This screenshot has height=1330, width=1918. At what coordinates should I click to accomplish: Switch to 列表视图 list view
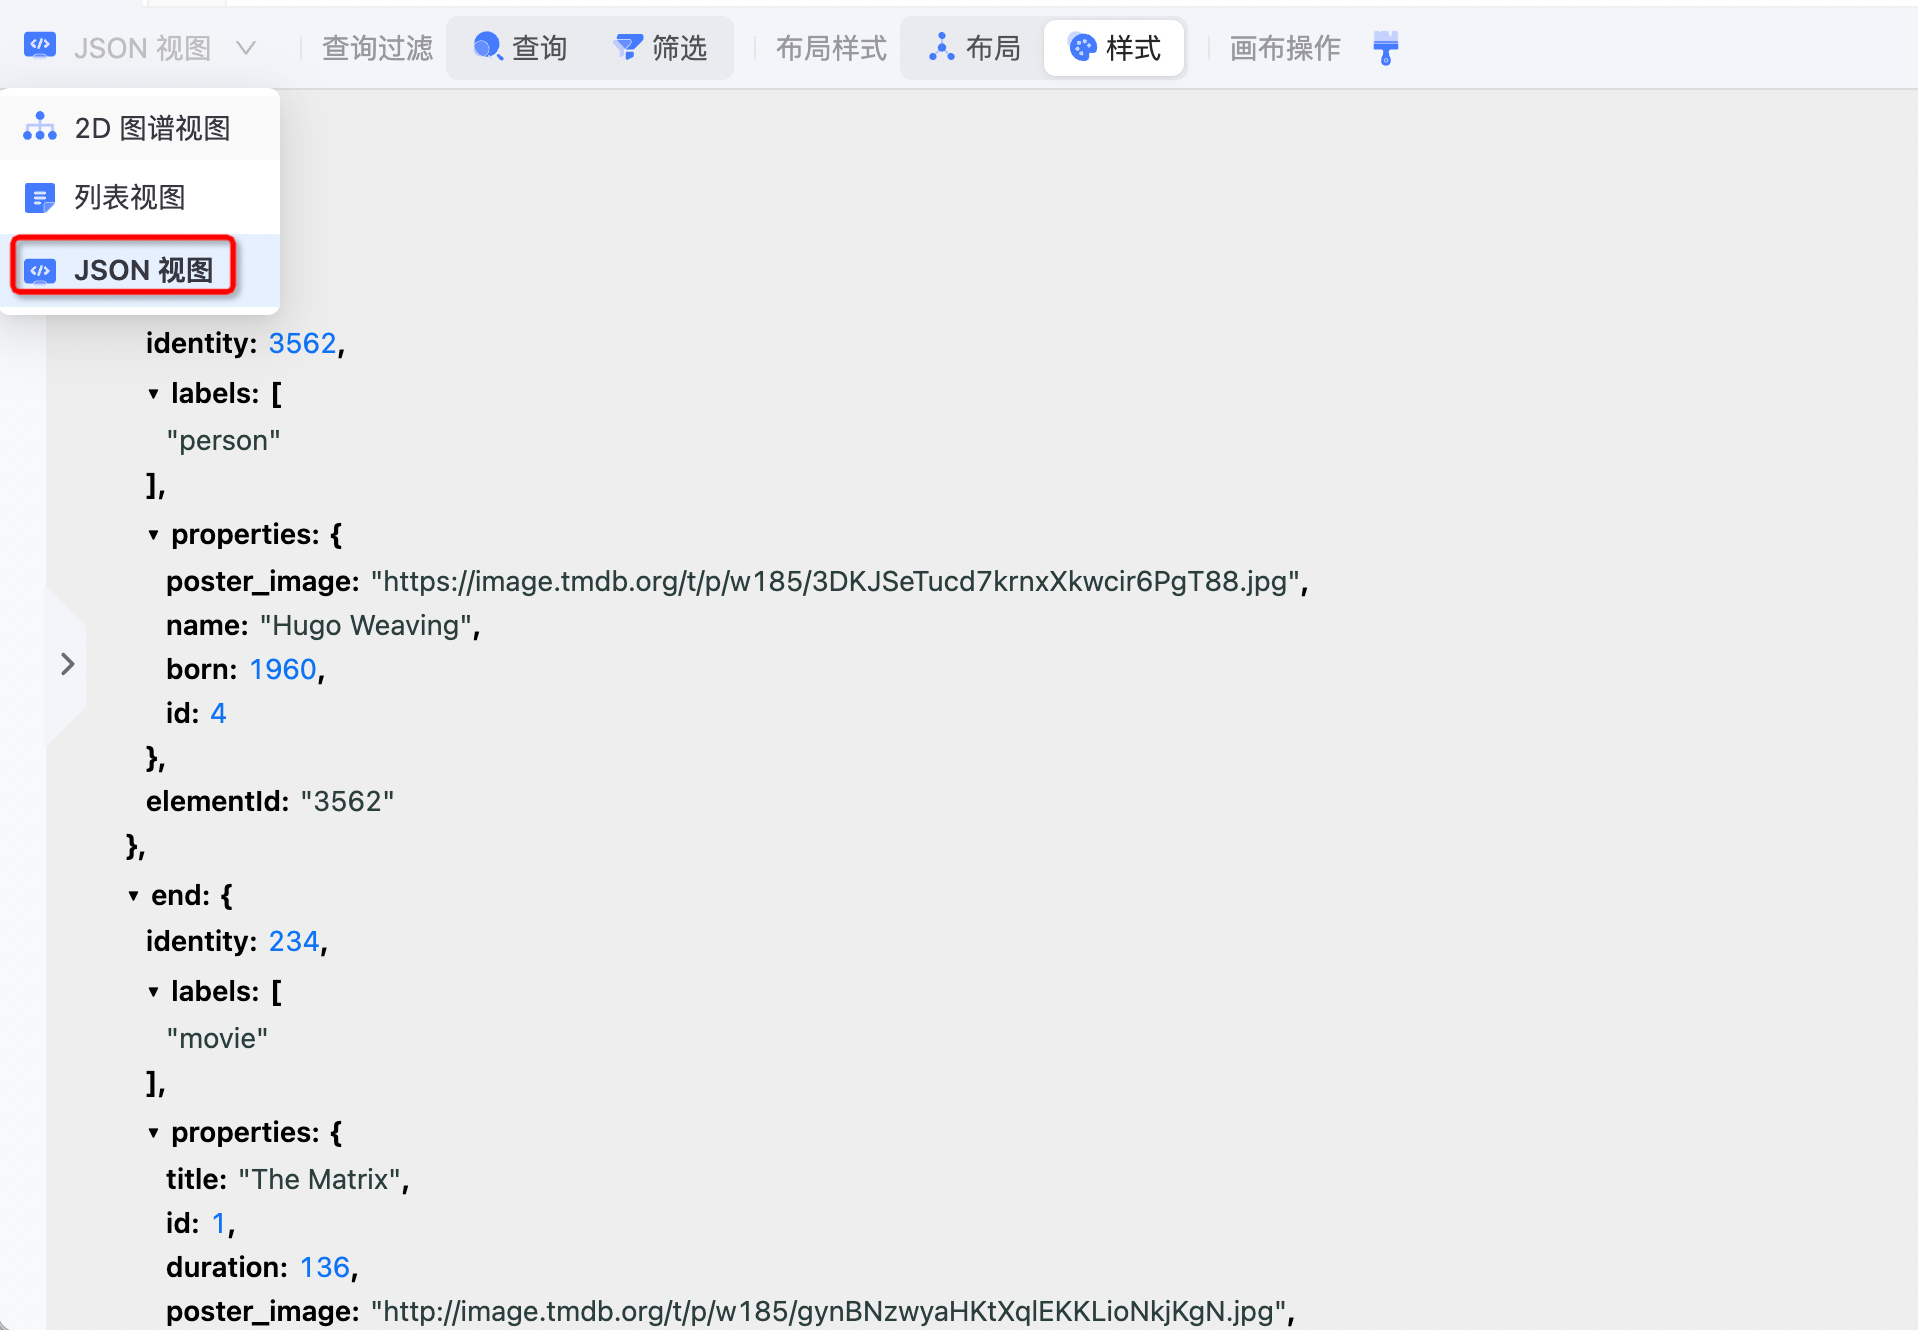tap(140, 197)
